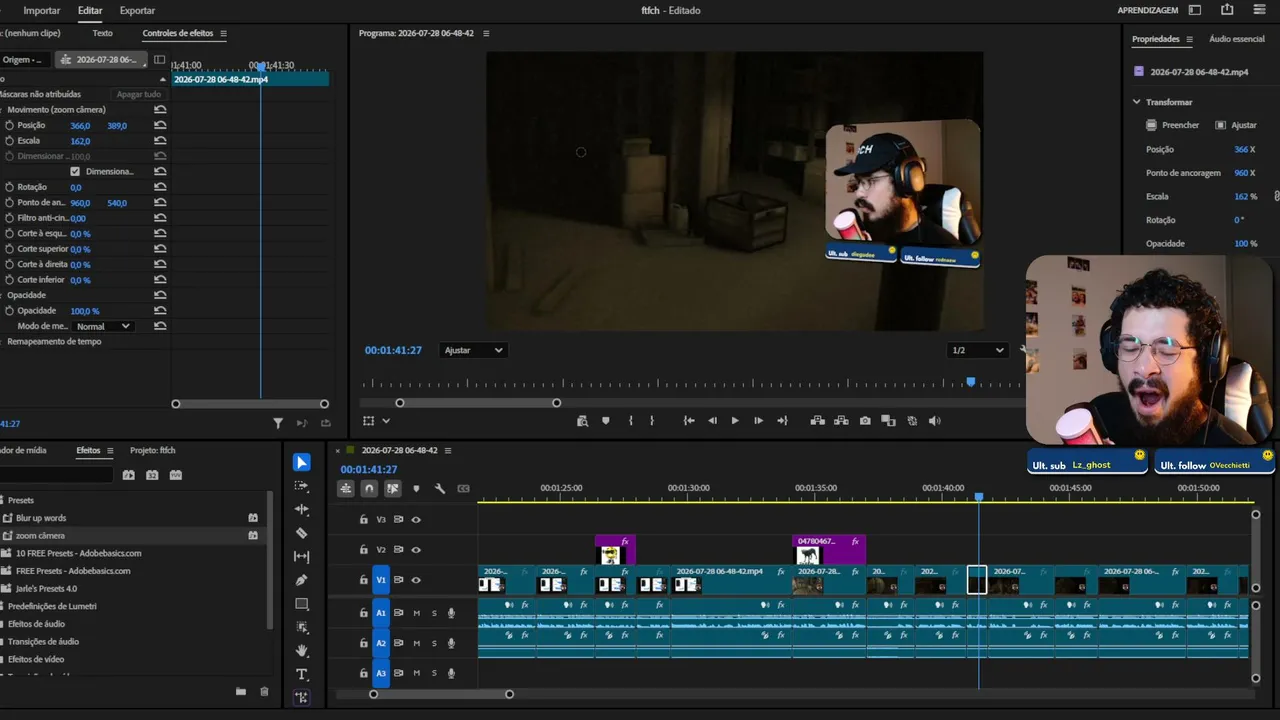
Task: Select the Selection arrow tool
Action: pos(302,462)
